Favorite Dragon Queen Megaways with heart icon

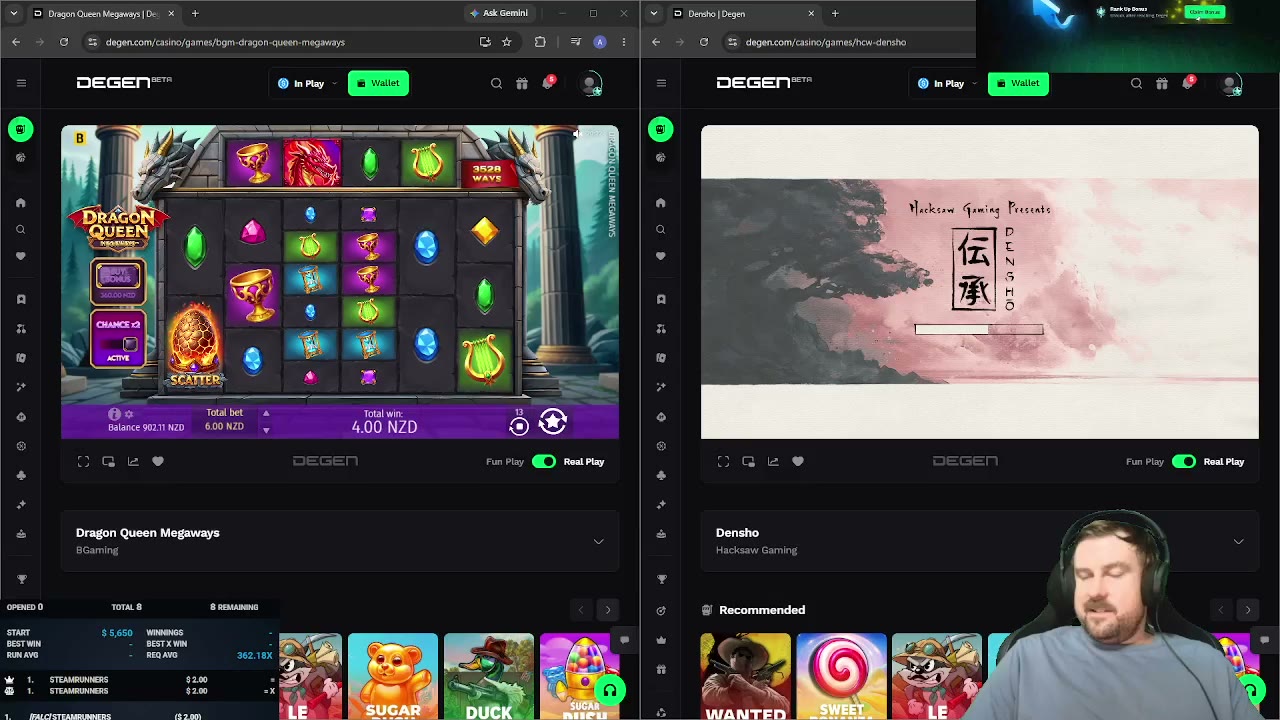coord(158,461)
